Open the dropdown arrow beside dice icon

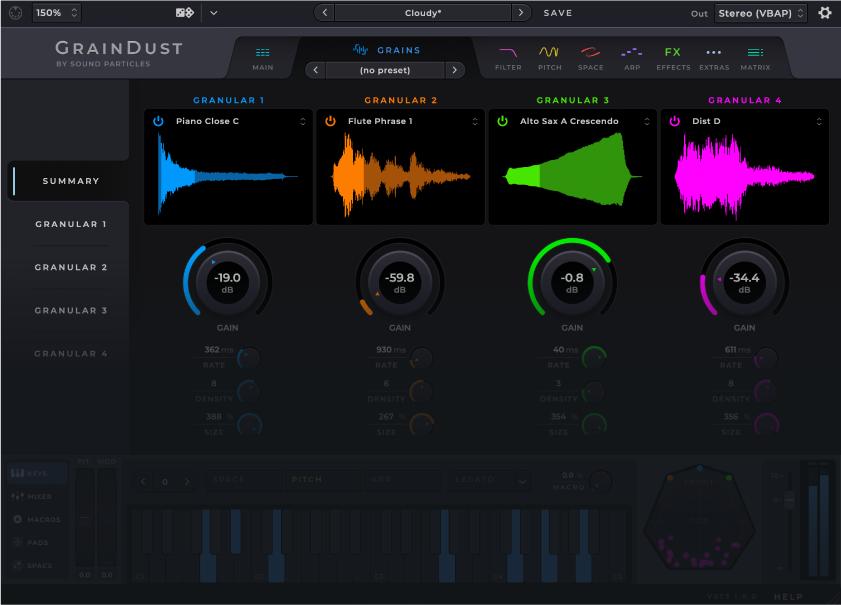click(x=213, y=12)
